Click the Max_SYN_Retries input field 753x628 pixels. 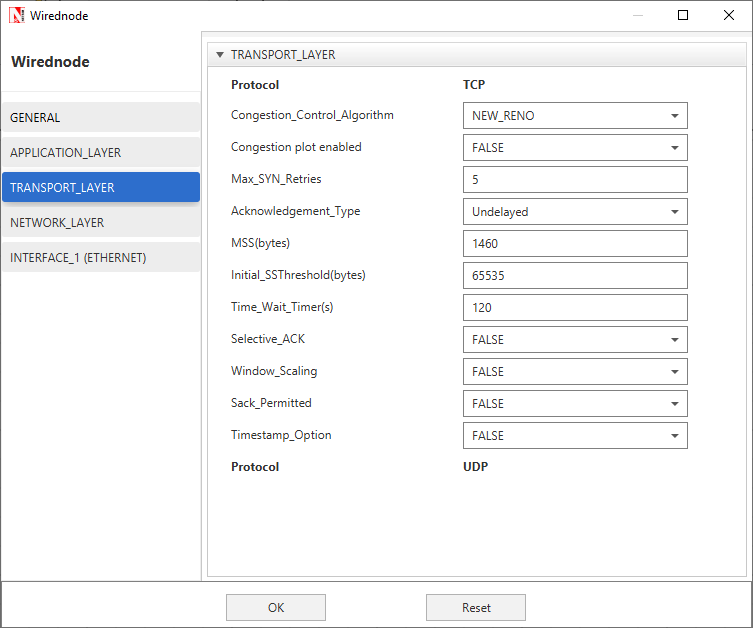575,180
